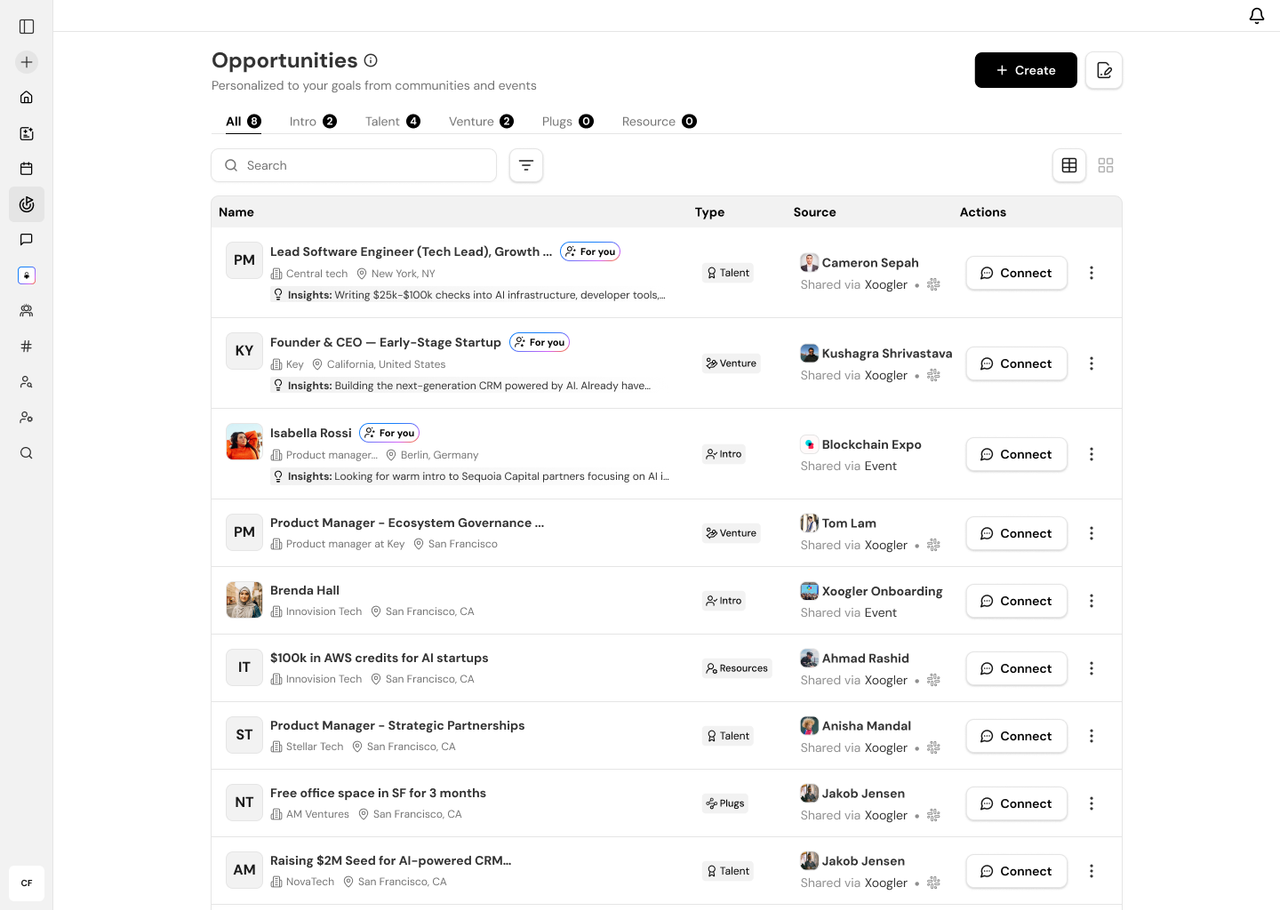This screenshot has height=910, width=1280.
Task: Select the All tab
Action: (x=243, y=121)
